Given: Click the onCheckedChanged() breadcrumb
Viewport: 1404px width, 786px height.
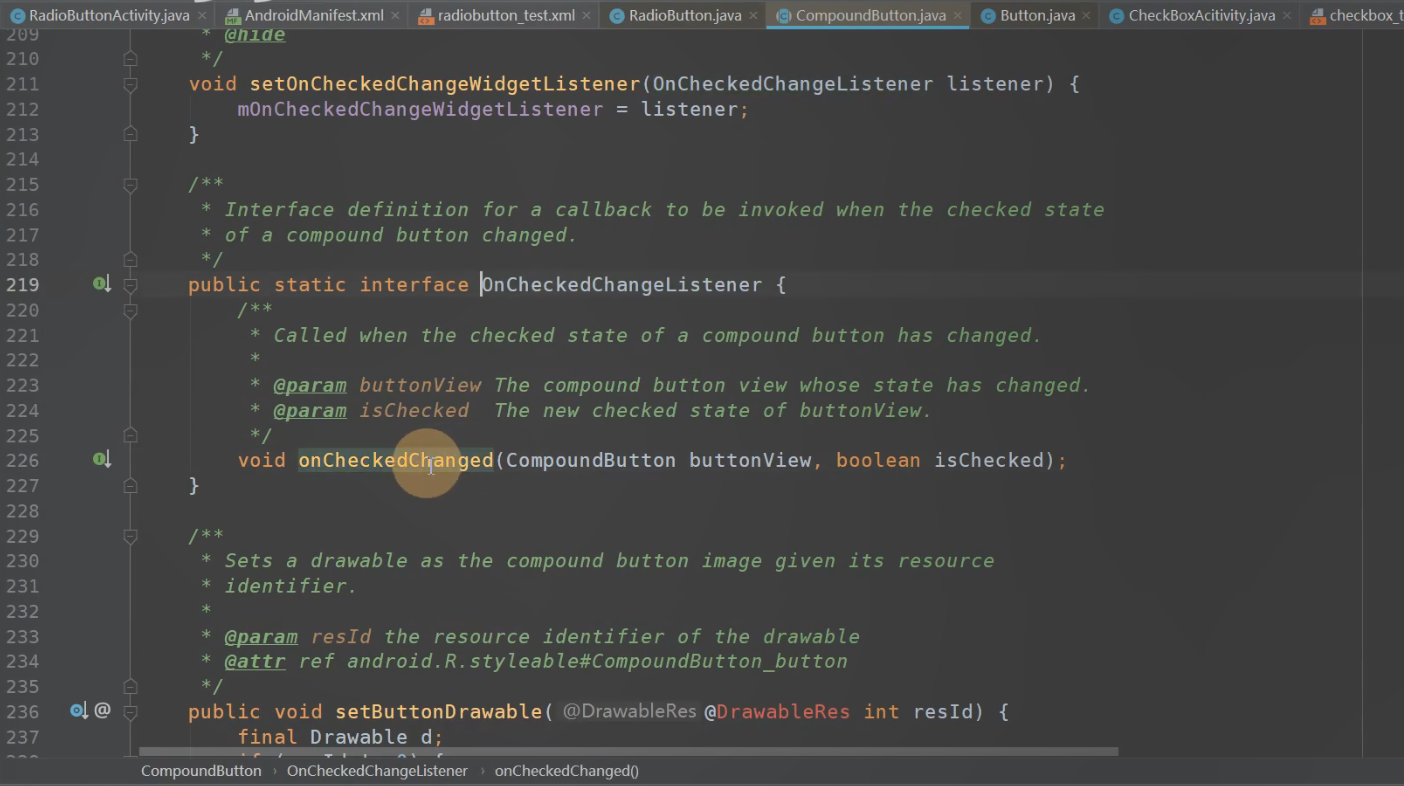Looking at the screenshot, I should click(x=567, y=771).
